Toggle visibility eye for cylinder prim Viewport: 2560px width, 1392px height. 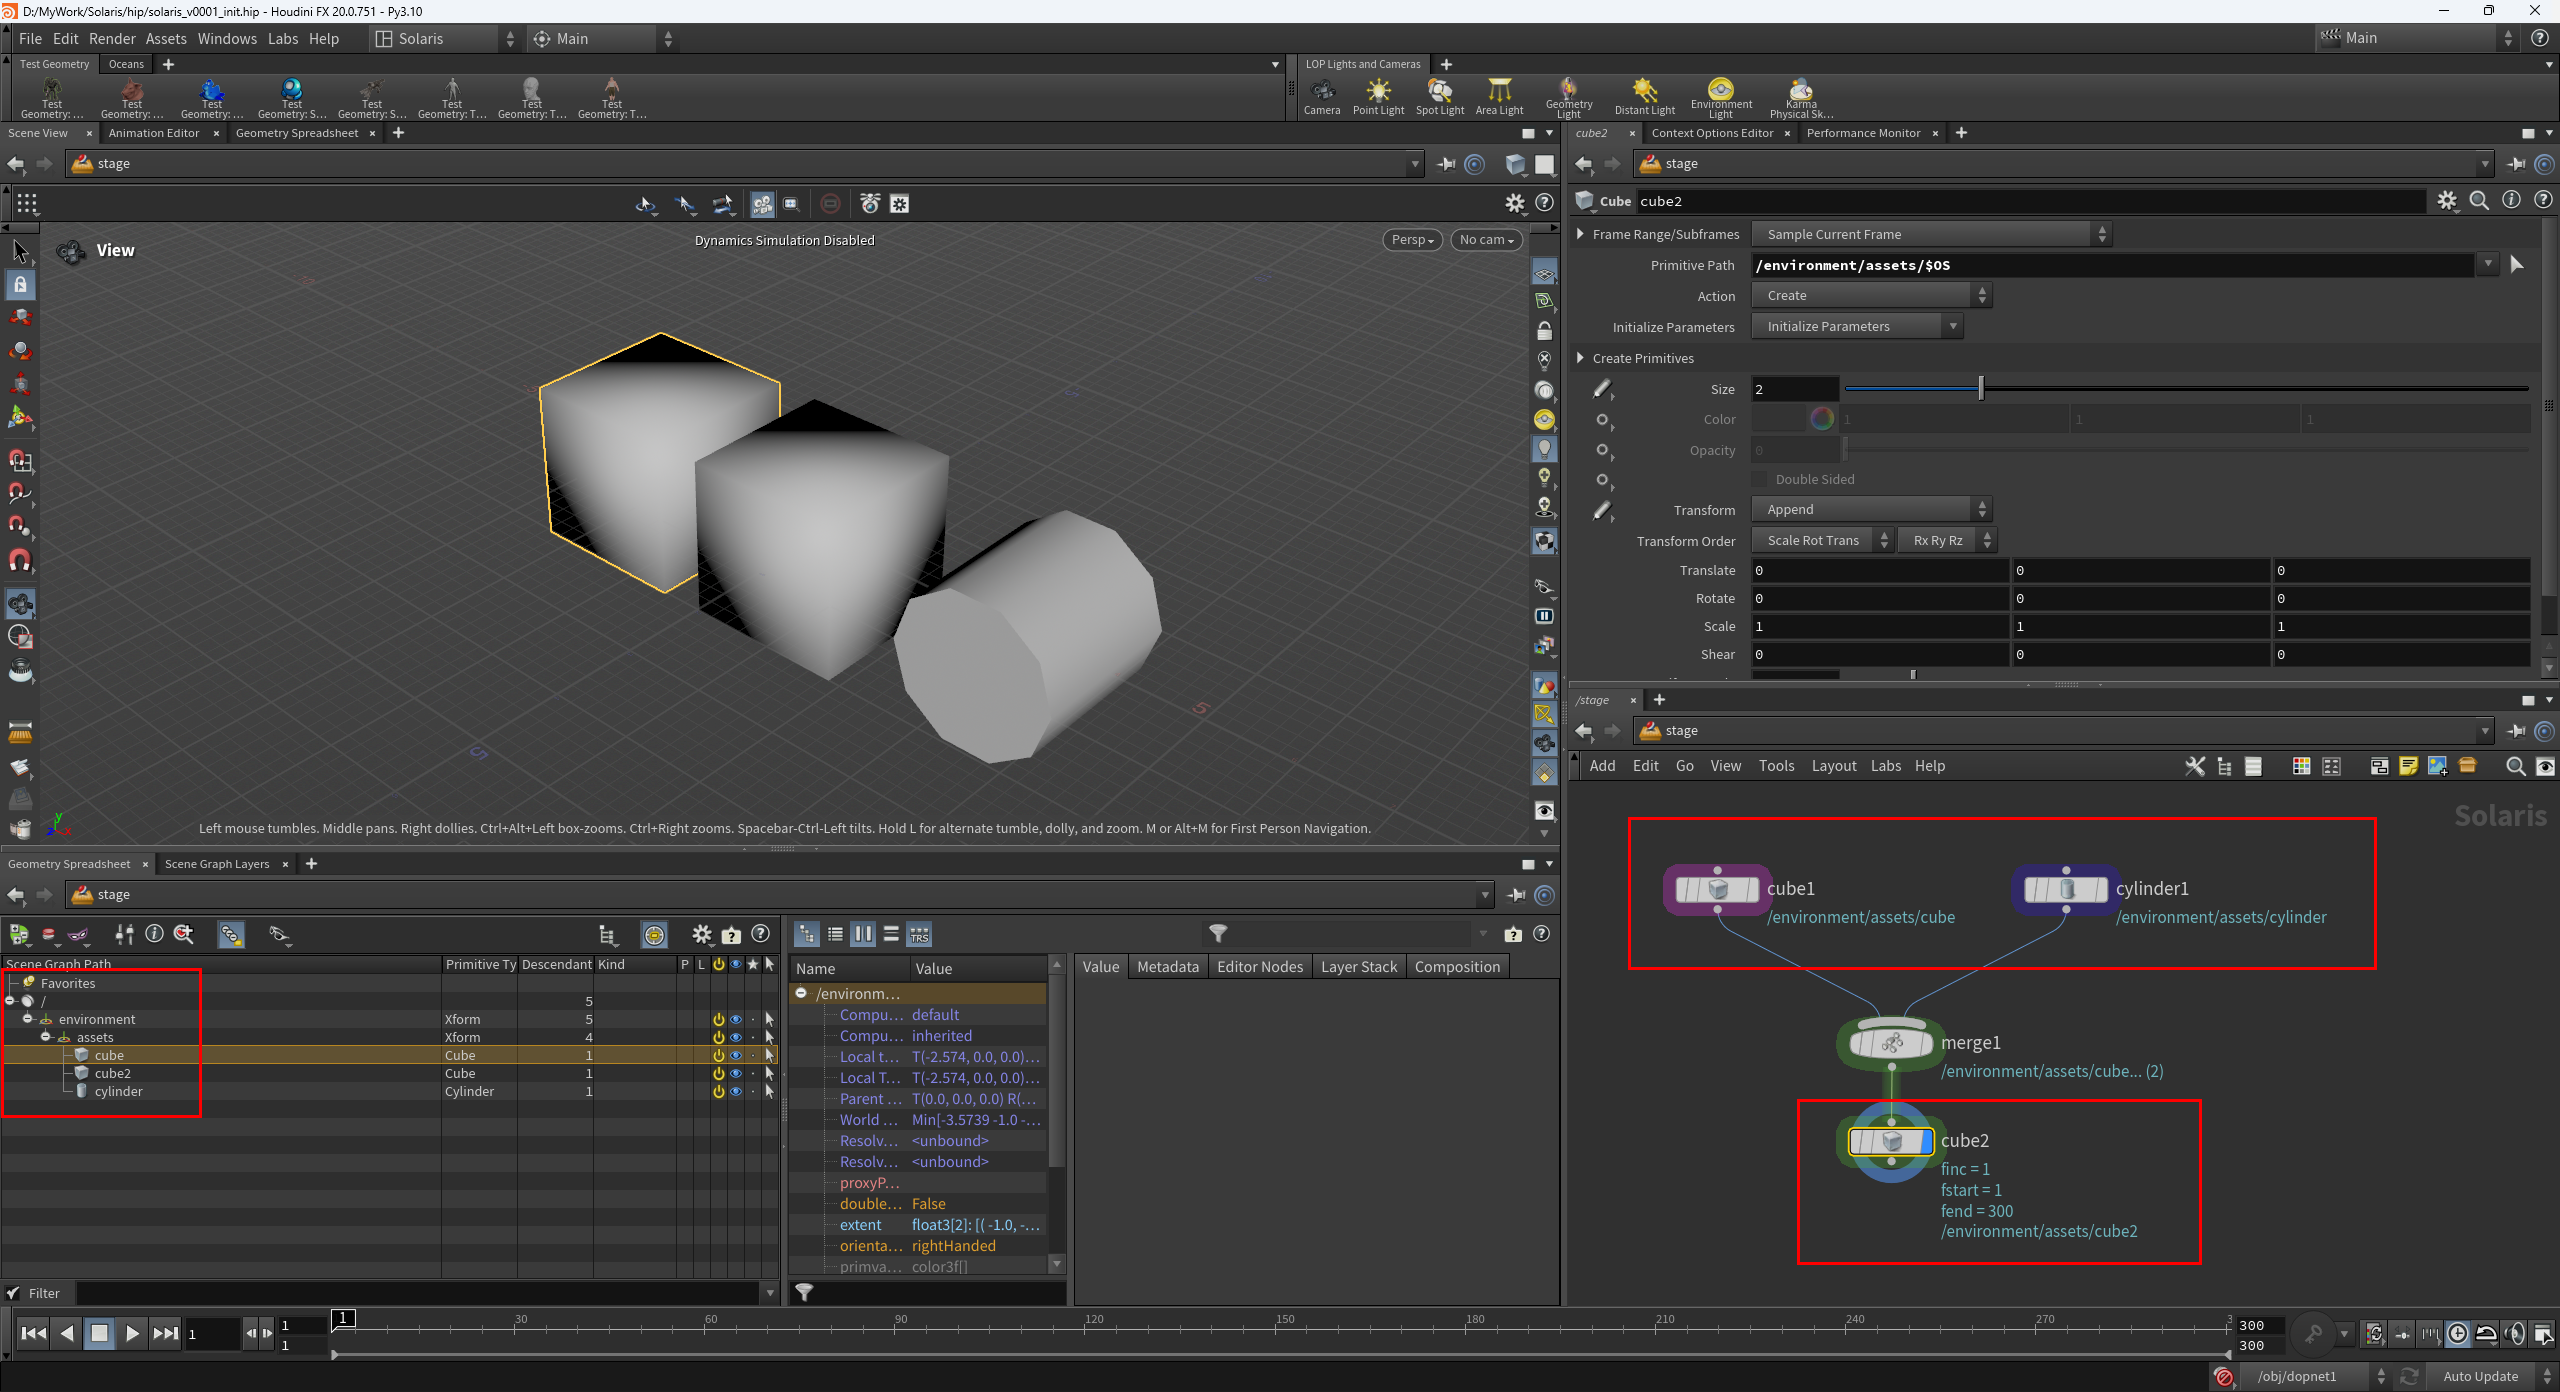pyautogui.click(x=736, y=1092)
